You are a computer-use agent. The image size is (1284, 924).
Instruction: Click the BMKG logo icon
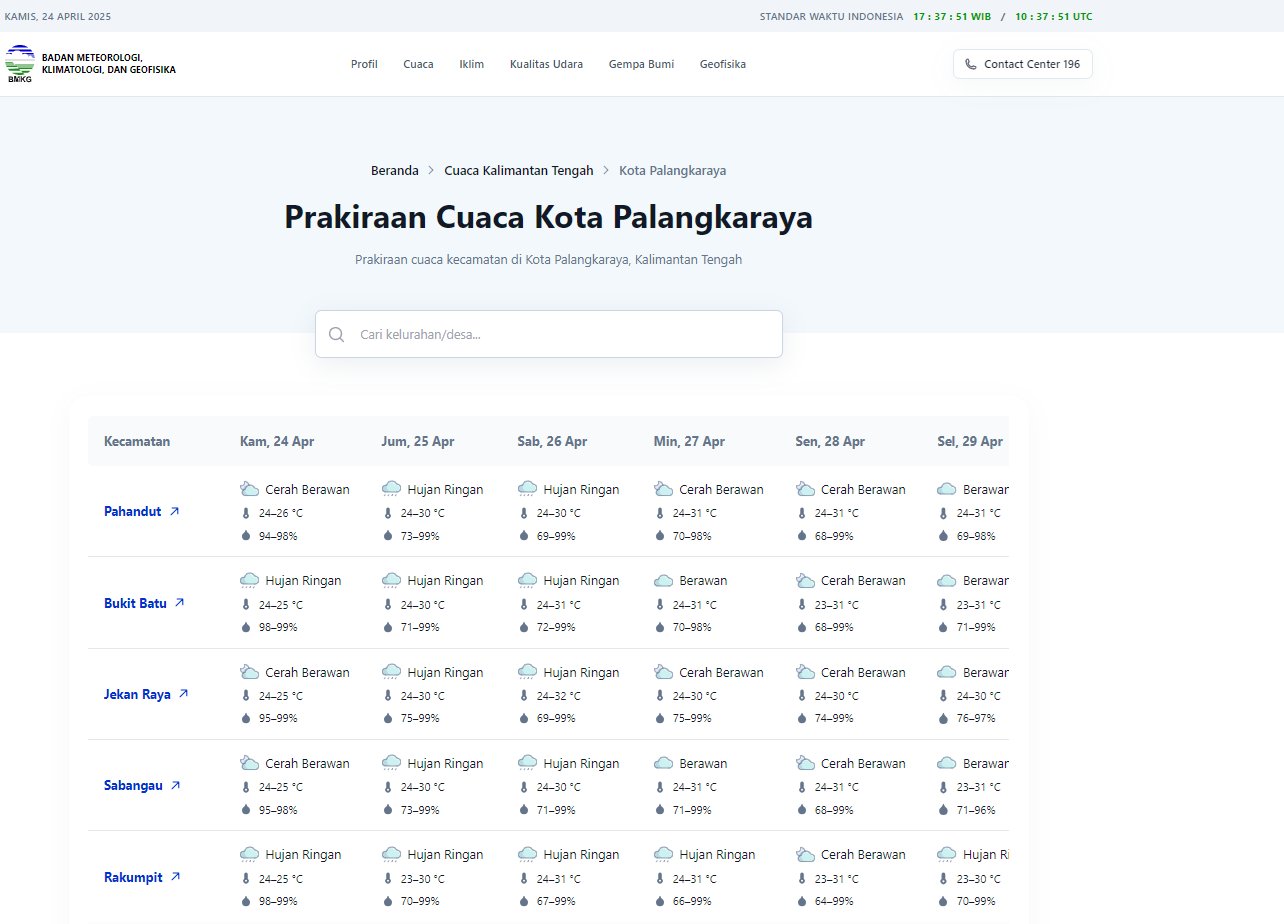[x=19, y=63]
